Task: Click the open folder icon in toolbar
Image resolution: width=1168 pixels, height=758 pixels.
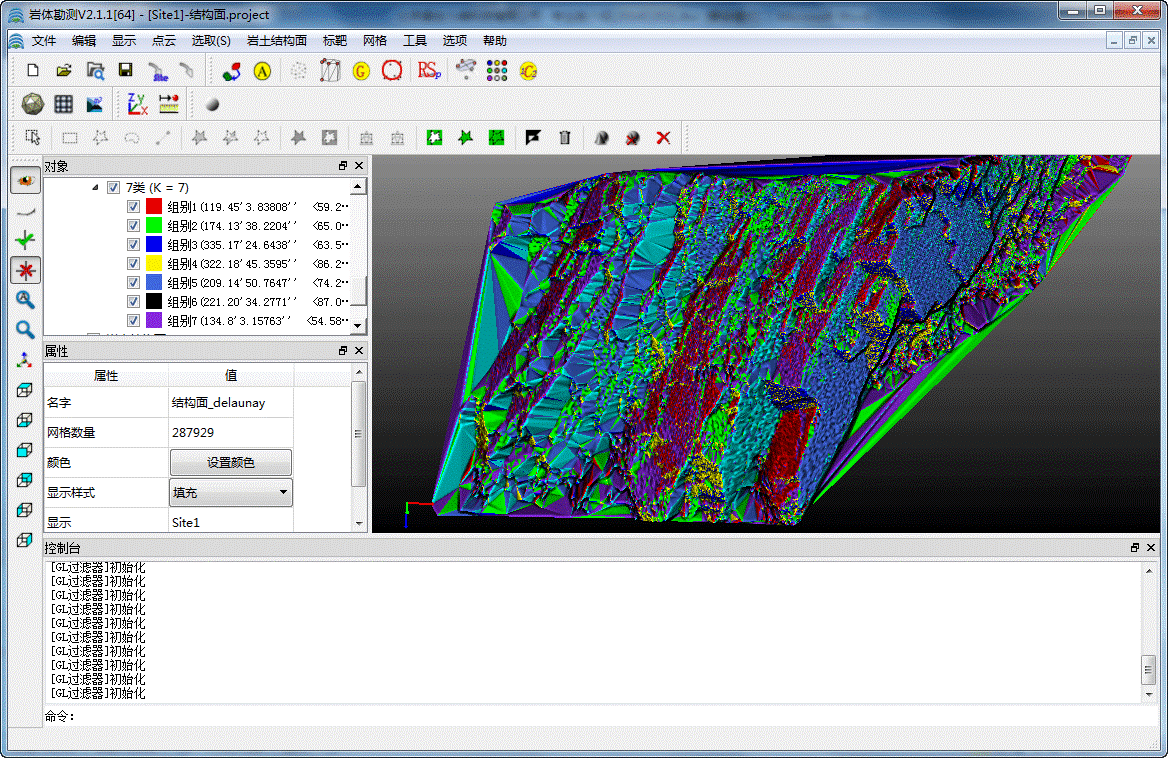Action: click(x=63, y=71)
